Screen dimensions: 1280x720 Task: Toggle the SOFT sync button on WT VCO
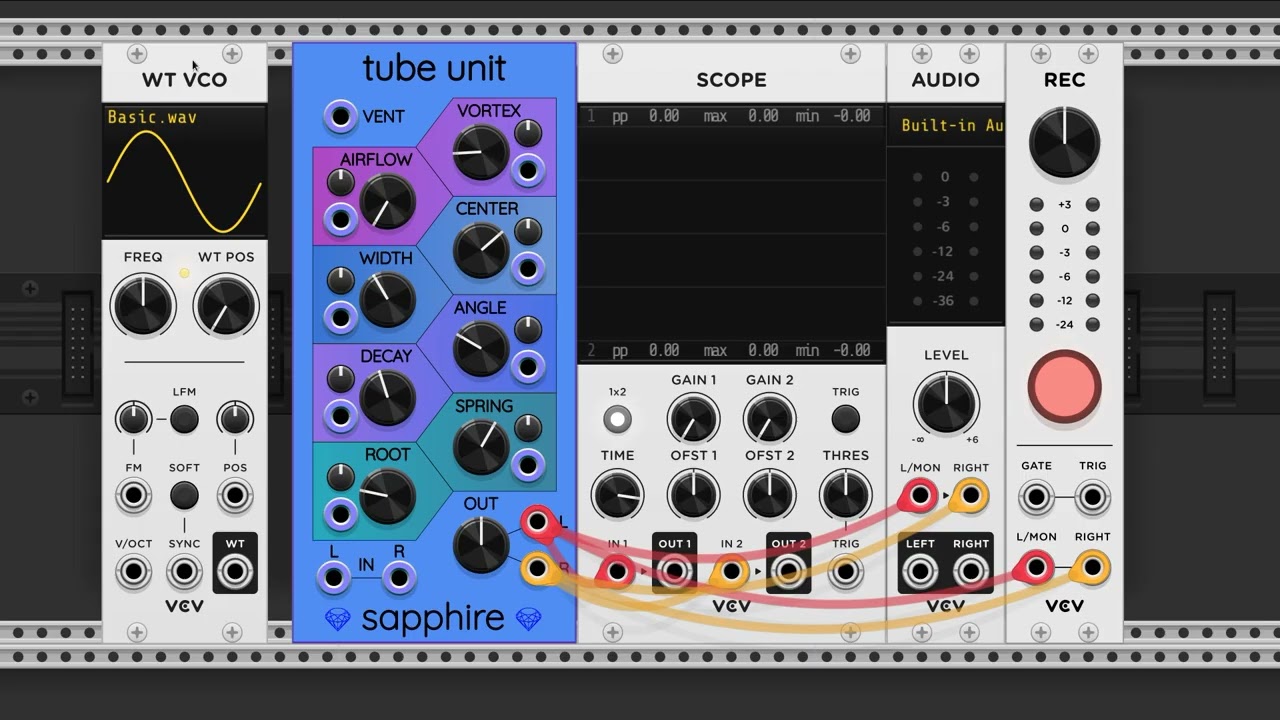(x=184, y=495)
